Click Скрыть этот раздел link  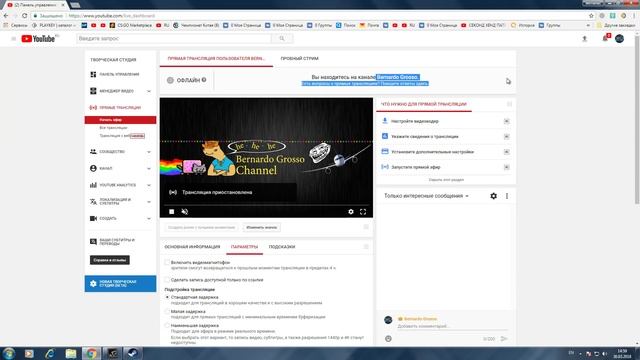click(x=446, y=180)
